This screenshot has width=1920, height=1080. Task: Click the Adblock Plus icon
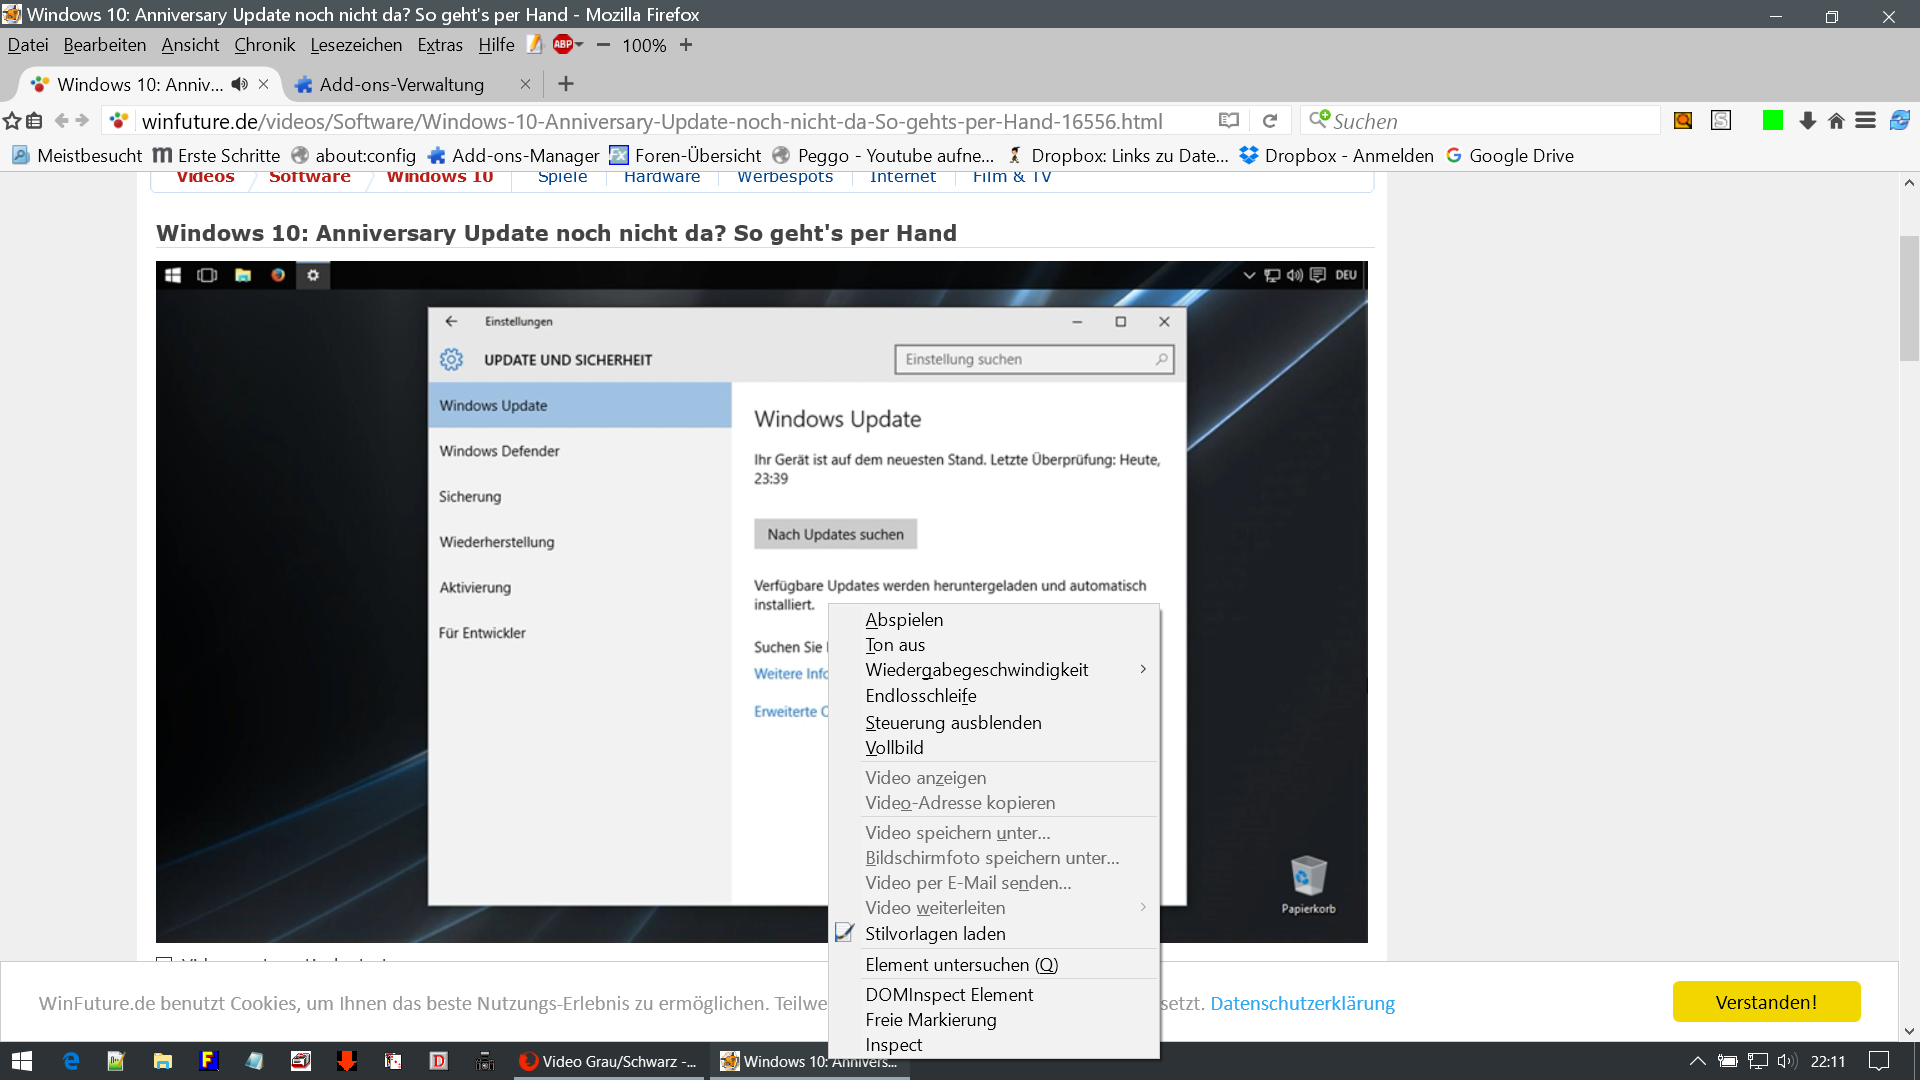point(563,44)
